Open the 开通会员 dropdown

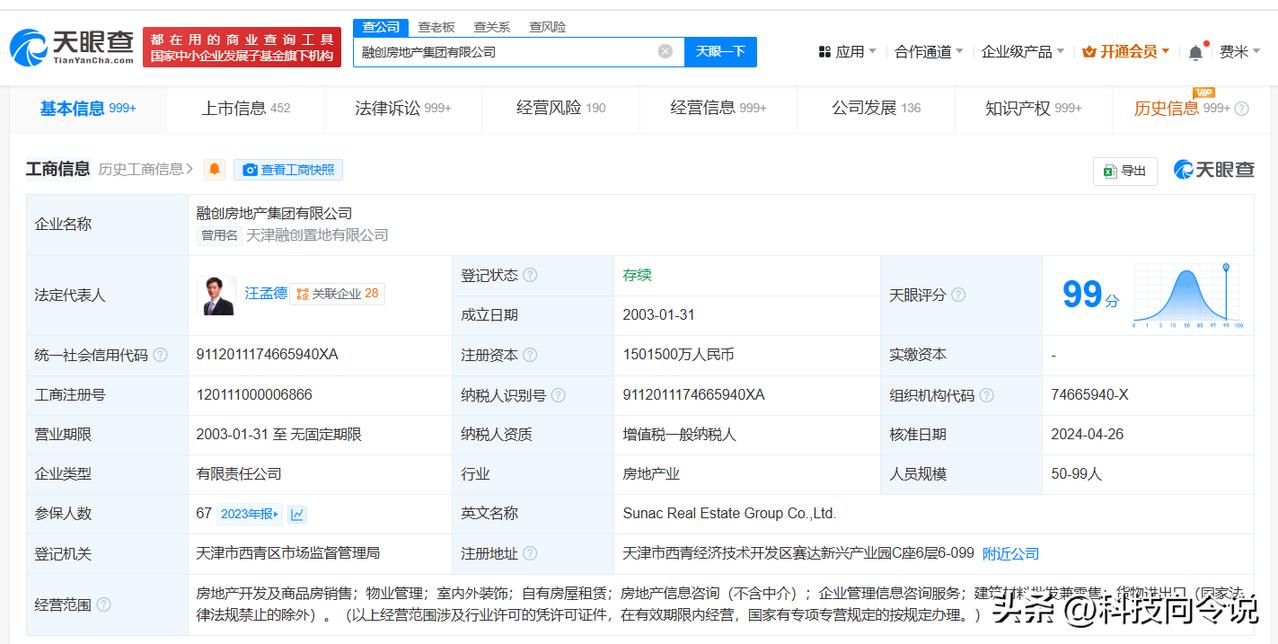pos(1126,52)
